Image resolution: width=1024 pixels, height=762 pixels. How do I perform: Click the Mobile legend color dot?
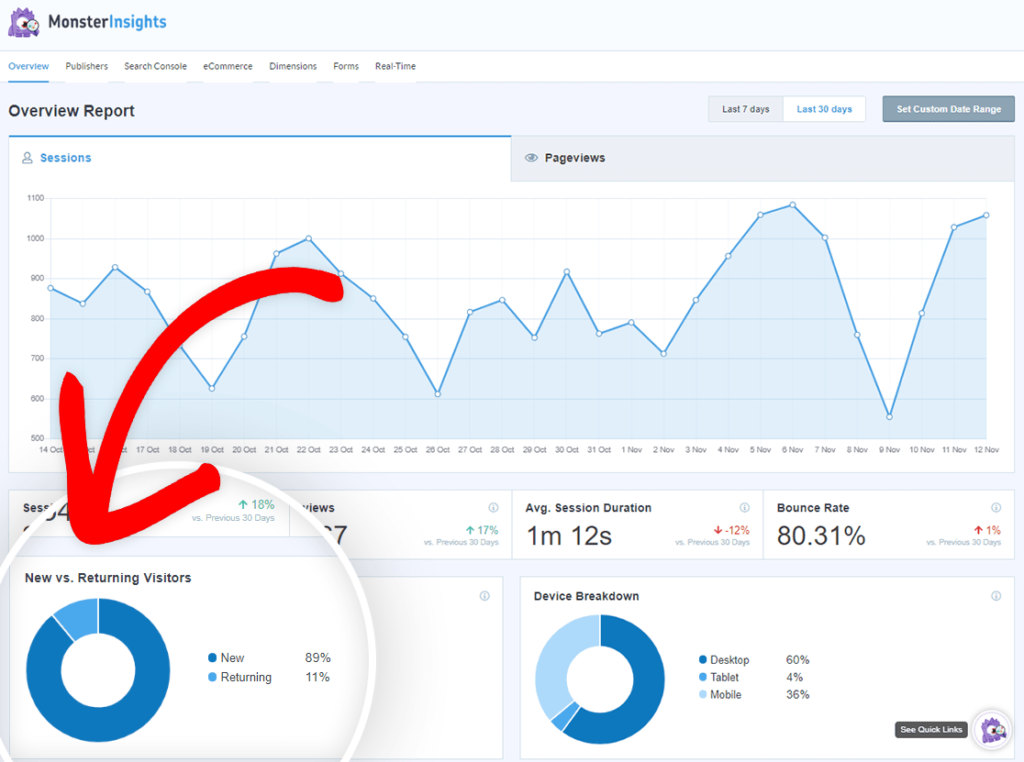703,694
